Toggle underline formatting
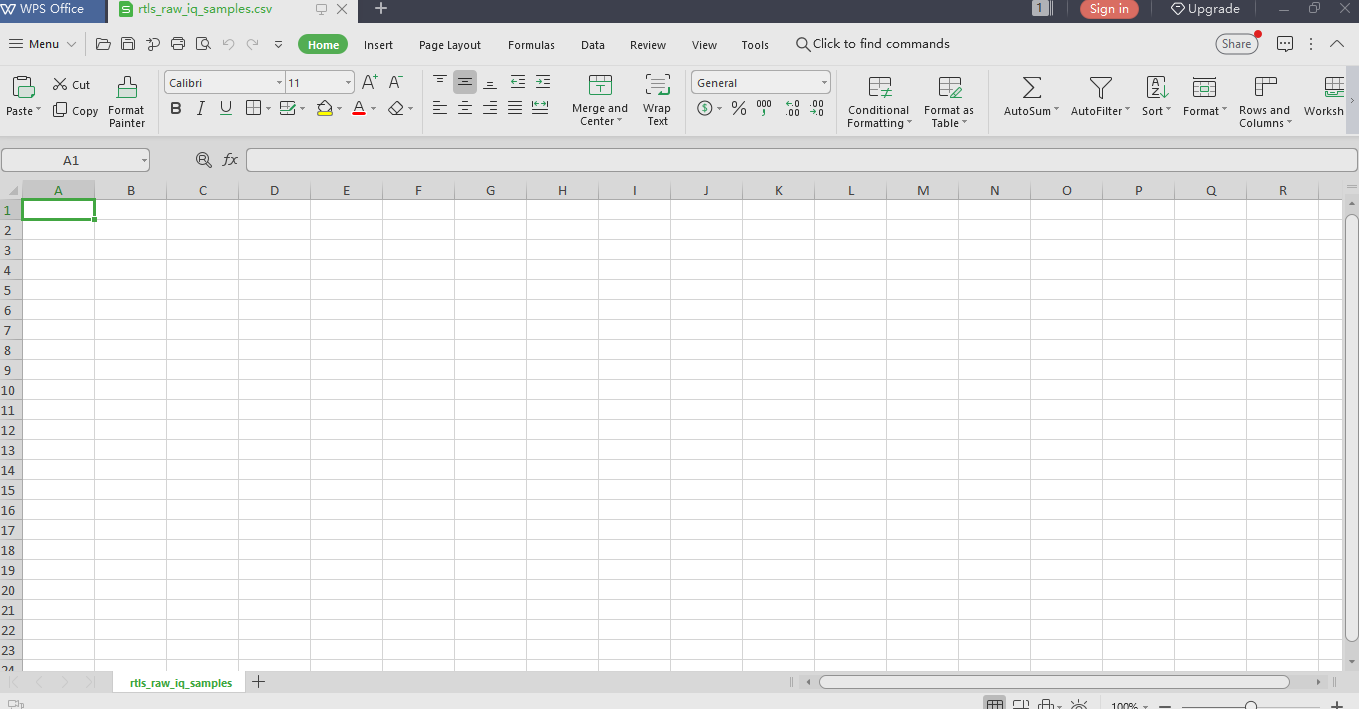Image resolution: width=1359 pixels, height=709 pixels. [226, 108]
